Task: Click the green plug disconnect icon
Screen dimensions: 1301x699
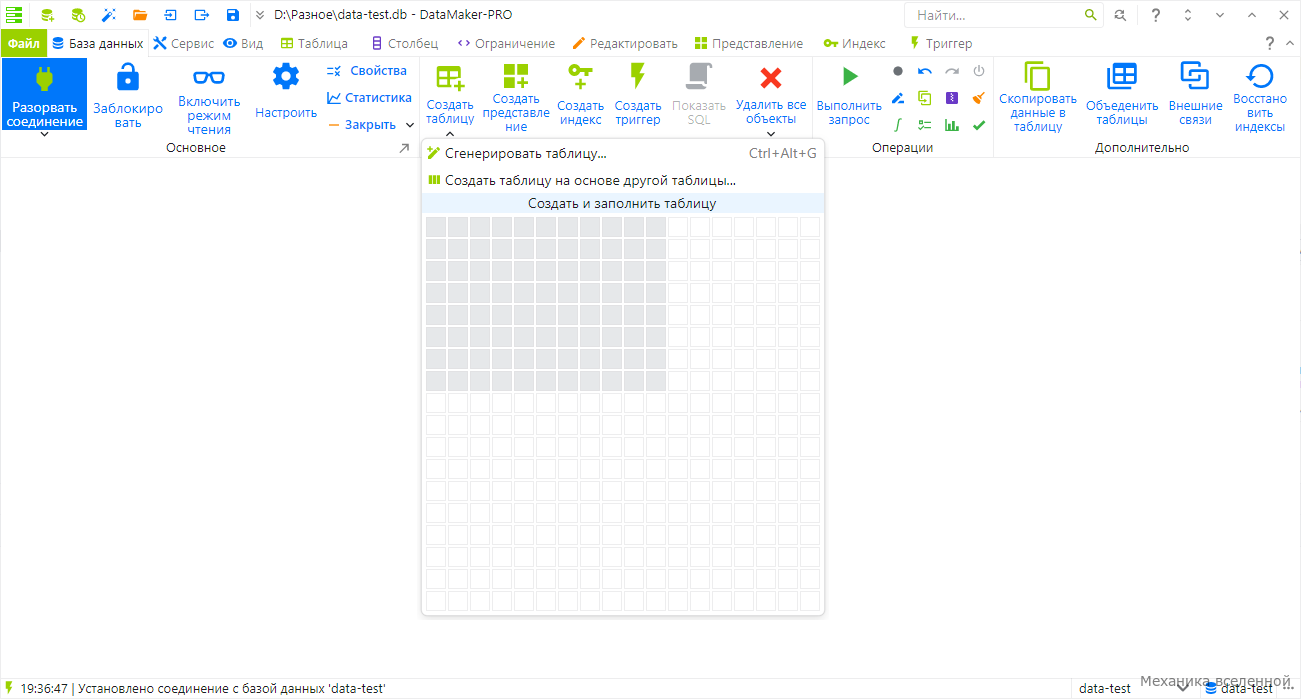Action: pyautogui.click(x=44, y=79)
